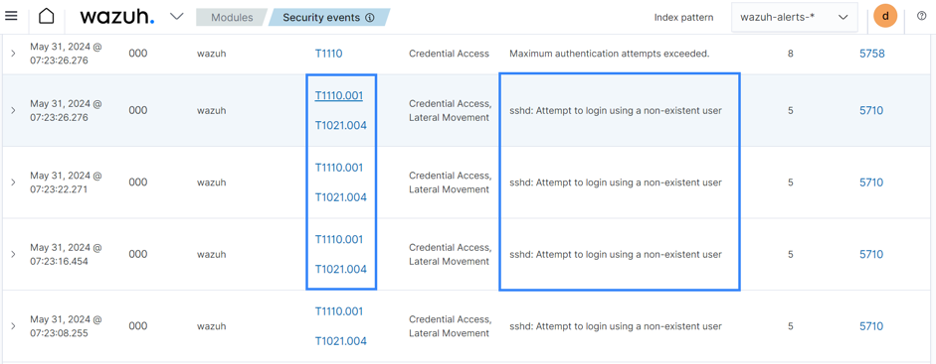Image resolution: width=936 pixels, height=364 pixels.
Task: Switch to Modules breadcrumb tab
Action: click(232, 18)
